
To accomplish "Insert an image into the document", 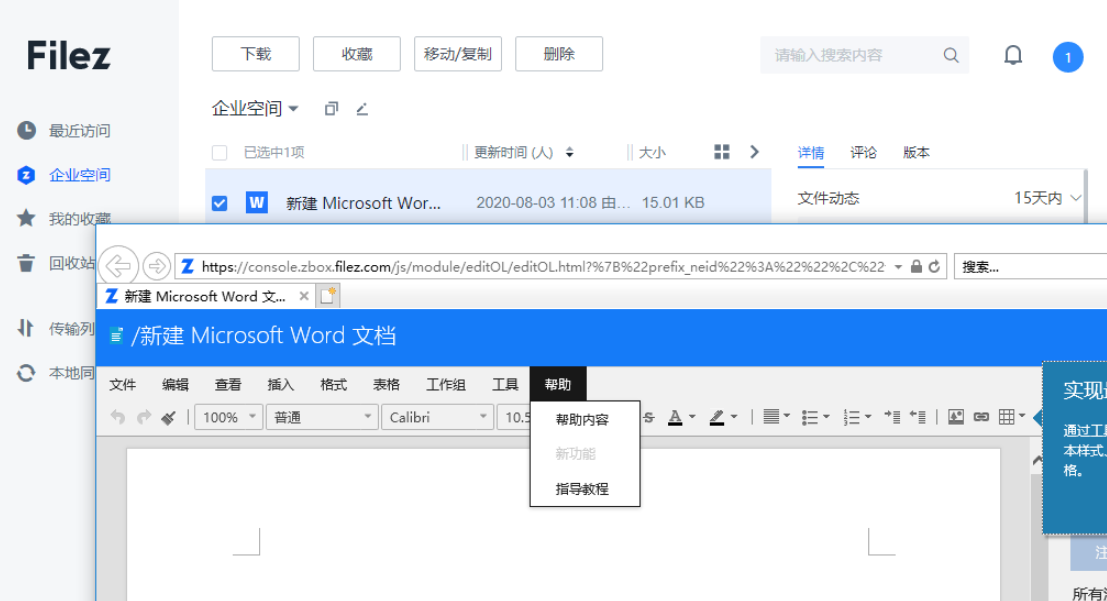I will (x=956, y=417).
